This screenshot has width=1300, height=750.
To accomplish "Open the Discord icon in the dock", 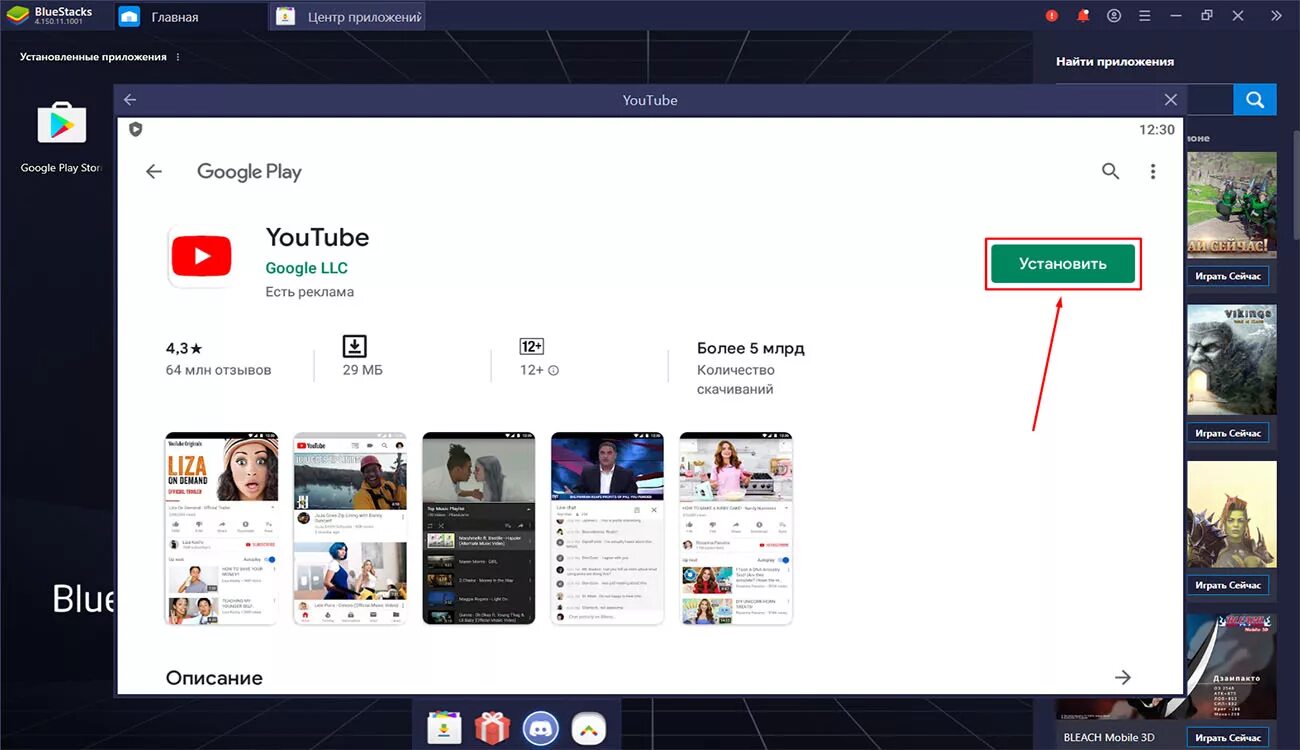I will coord(540,727).
